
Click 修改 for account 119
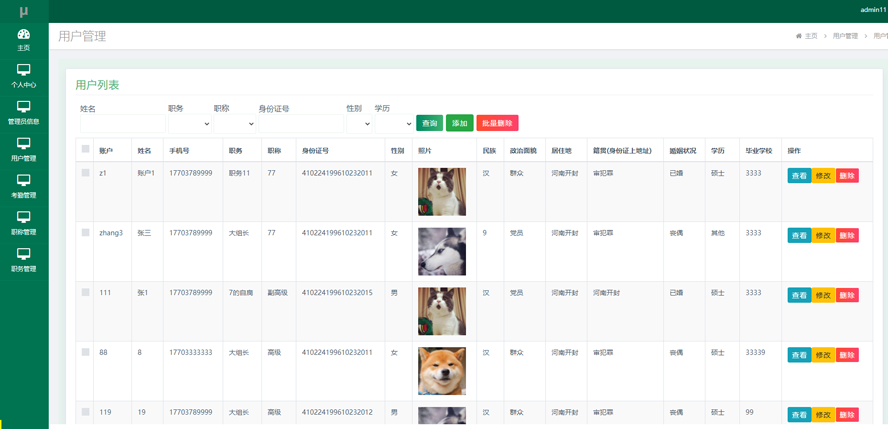coord(823,415)
